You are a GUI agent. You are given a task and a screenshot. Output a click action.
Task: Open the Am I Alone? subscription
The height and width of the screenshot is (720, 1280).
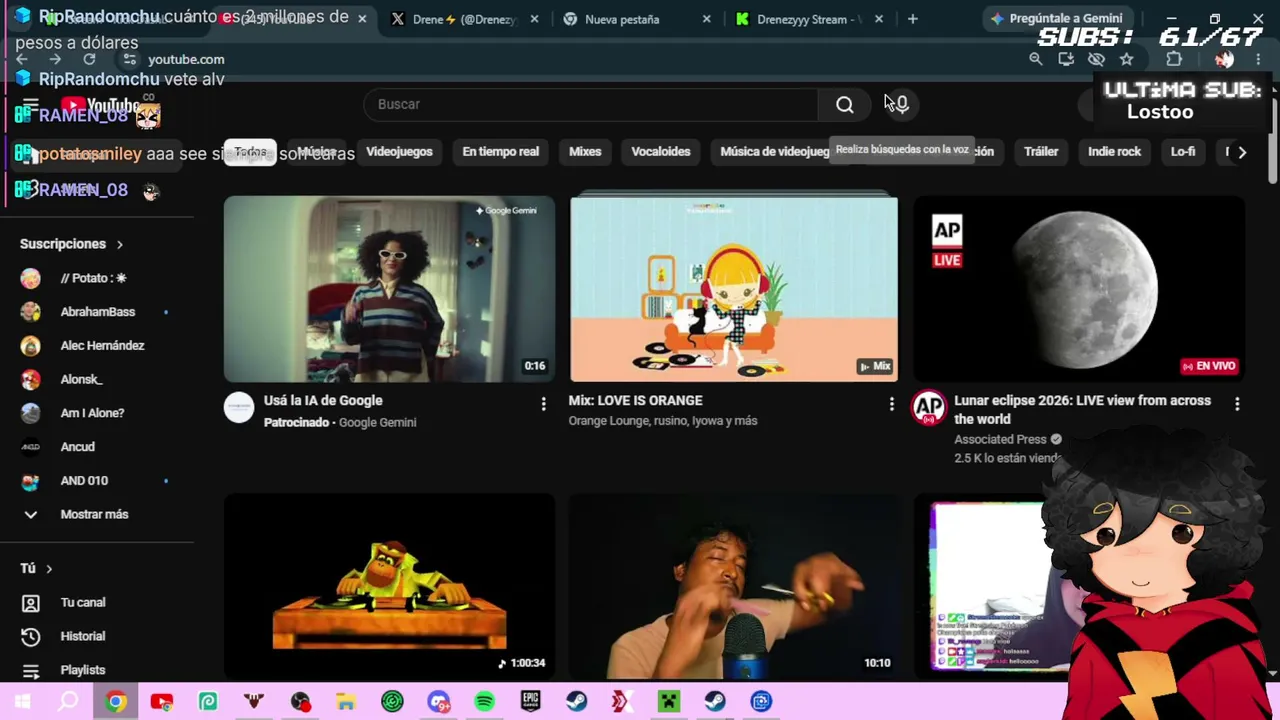click(x=97, y=413)
